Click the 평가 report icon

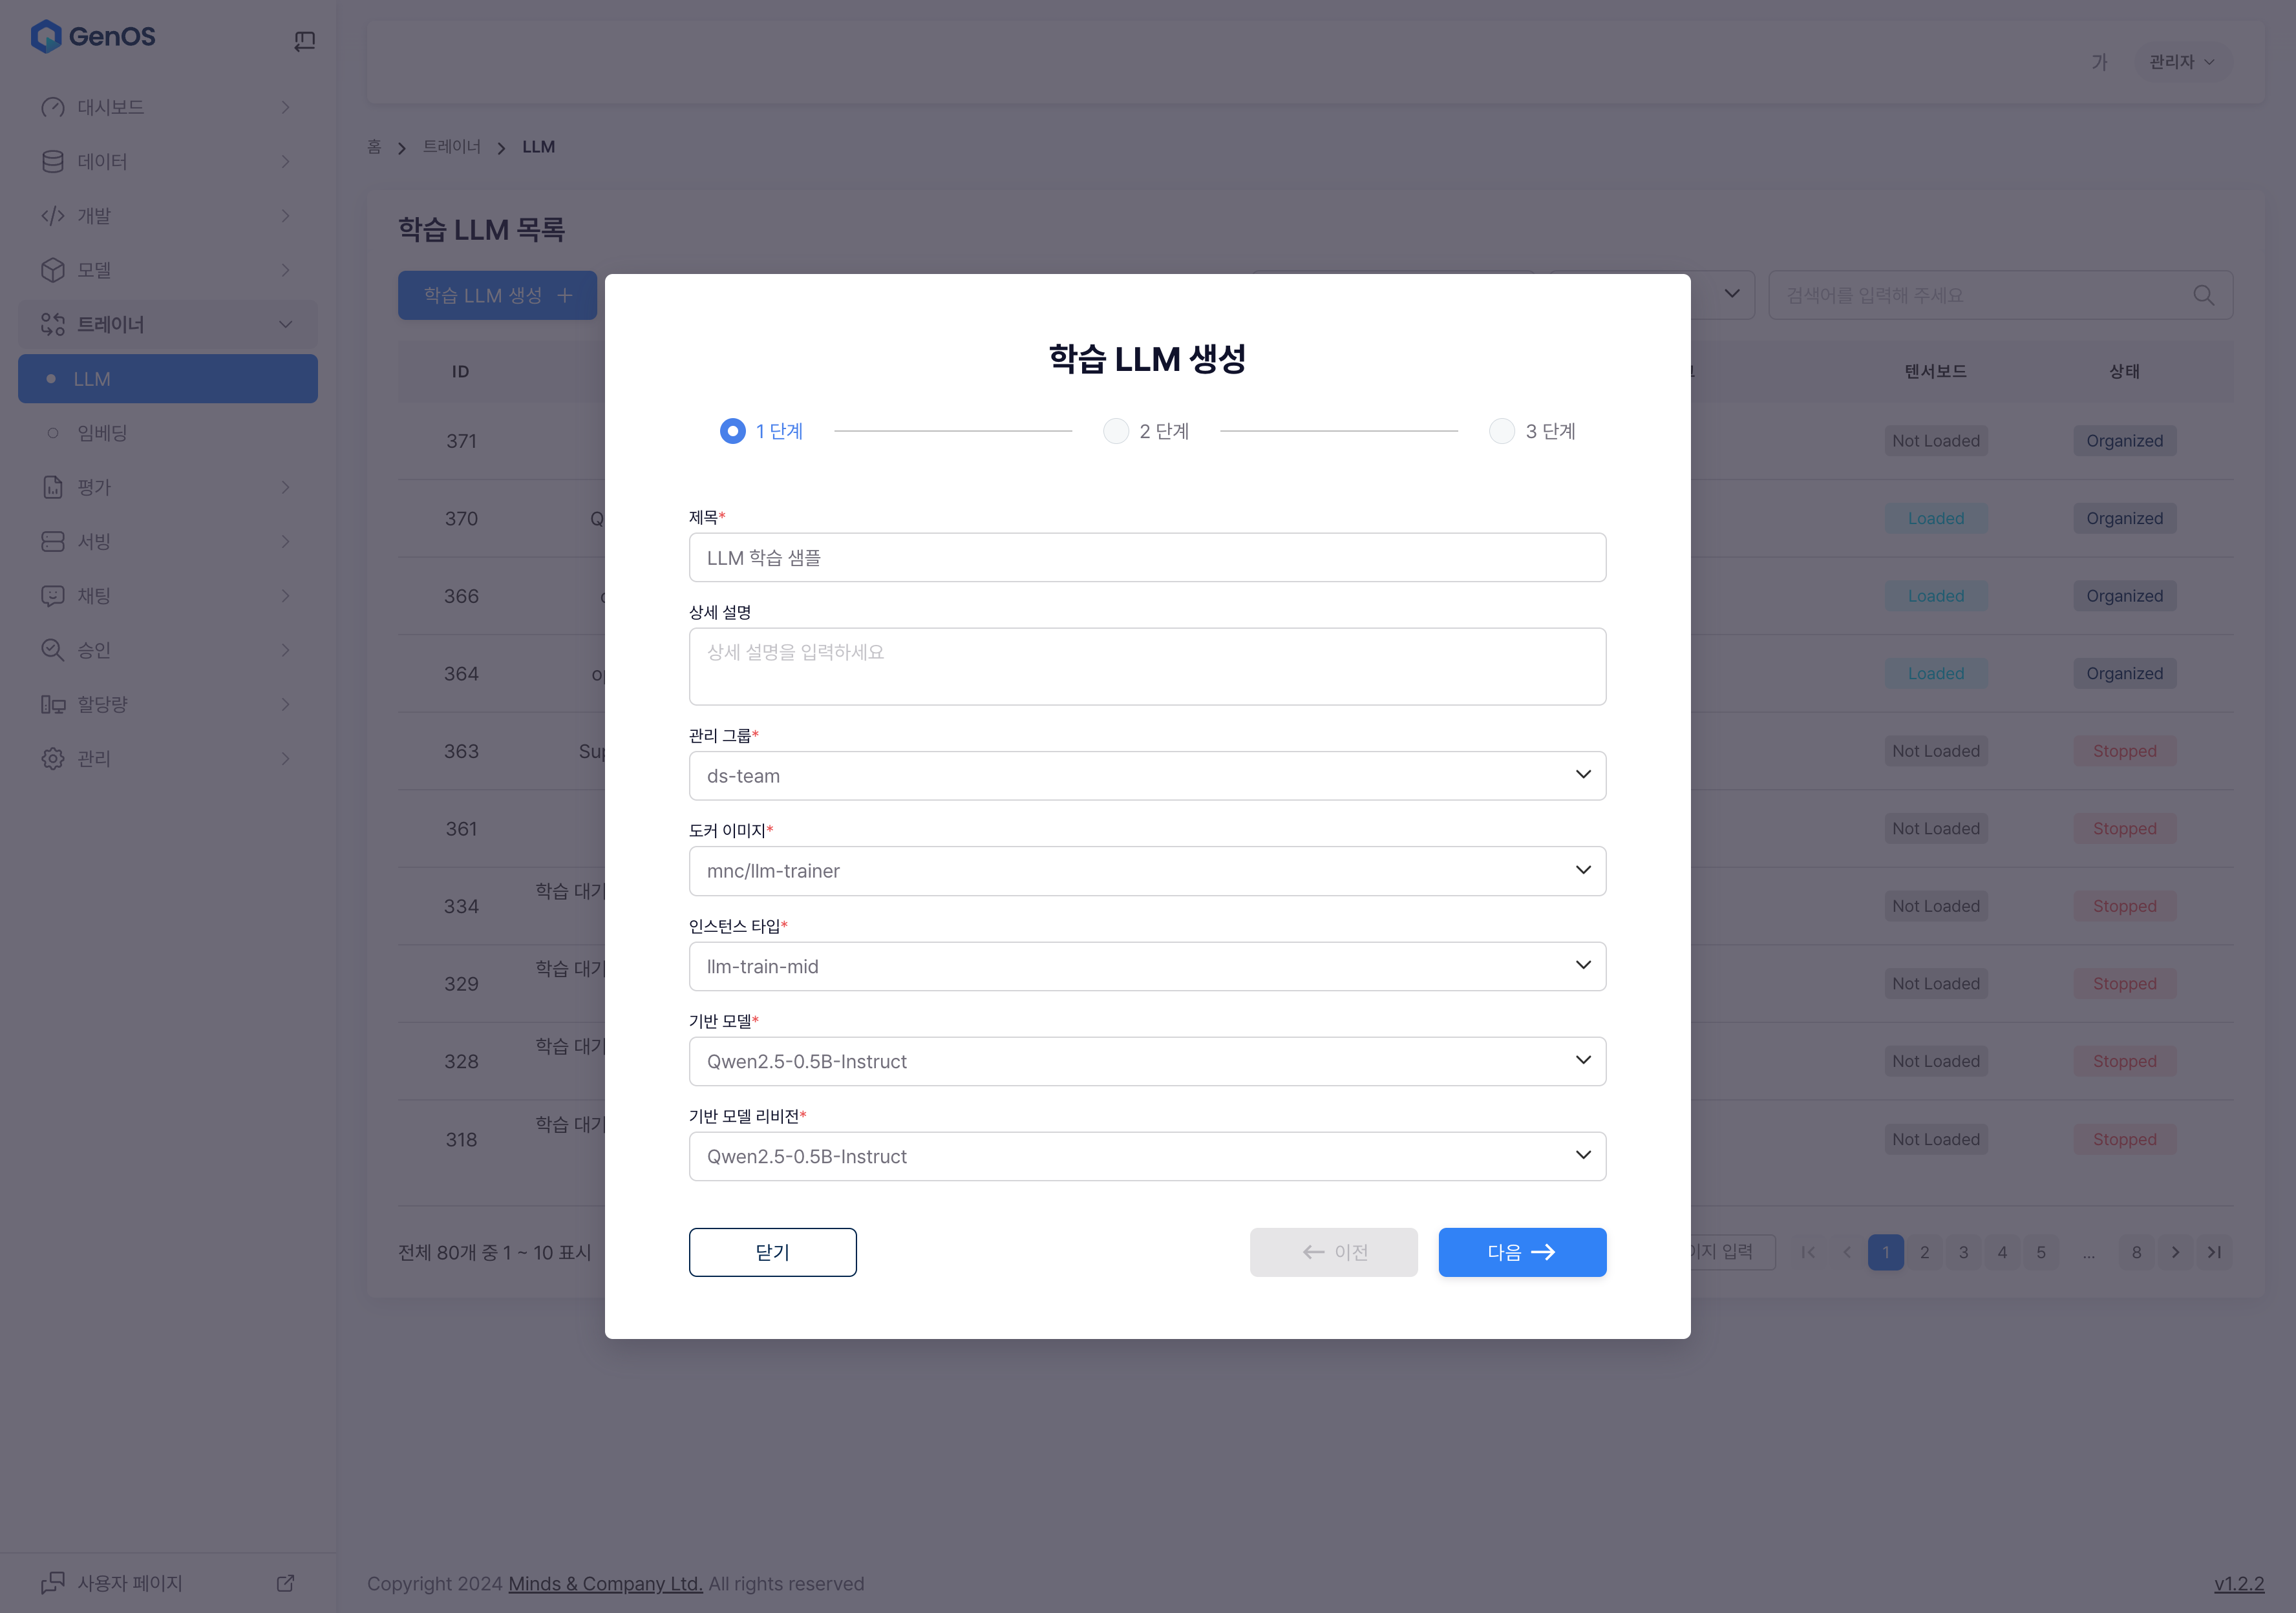point(52,487)
